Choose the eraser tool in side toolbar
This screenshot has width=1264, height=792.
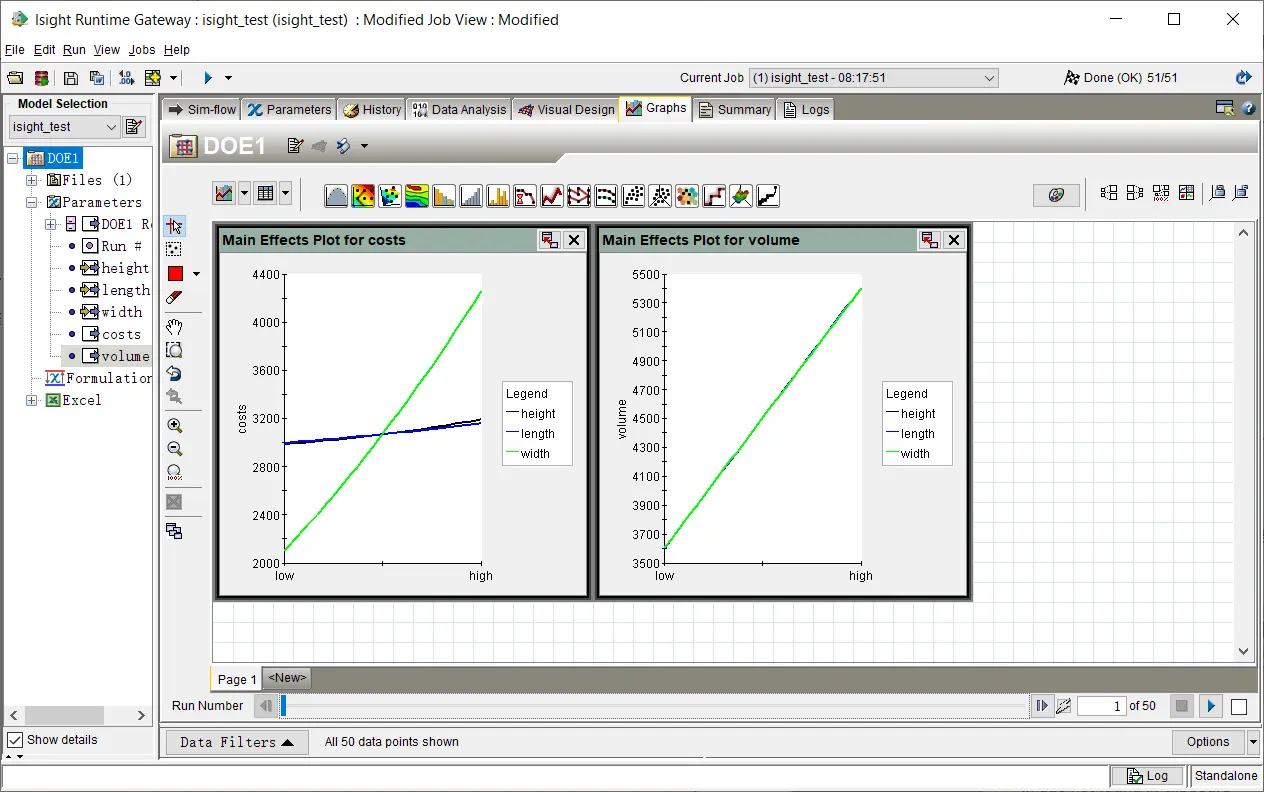174,297
